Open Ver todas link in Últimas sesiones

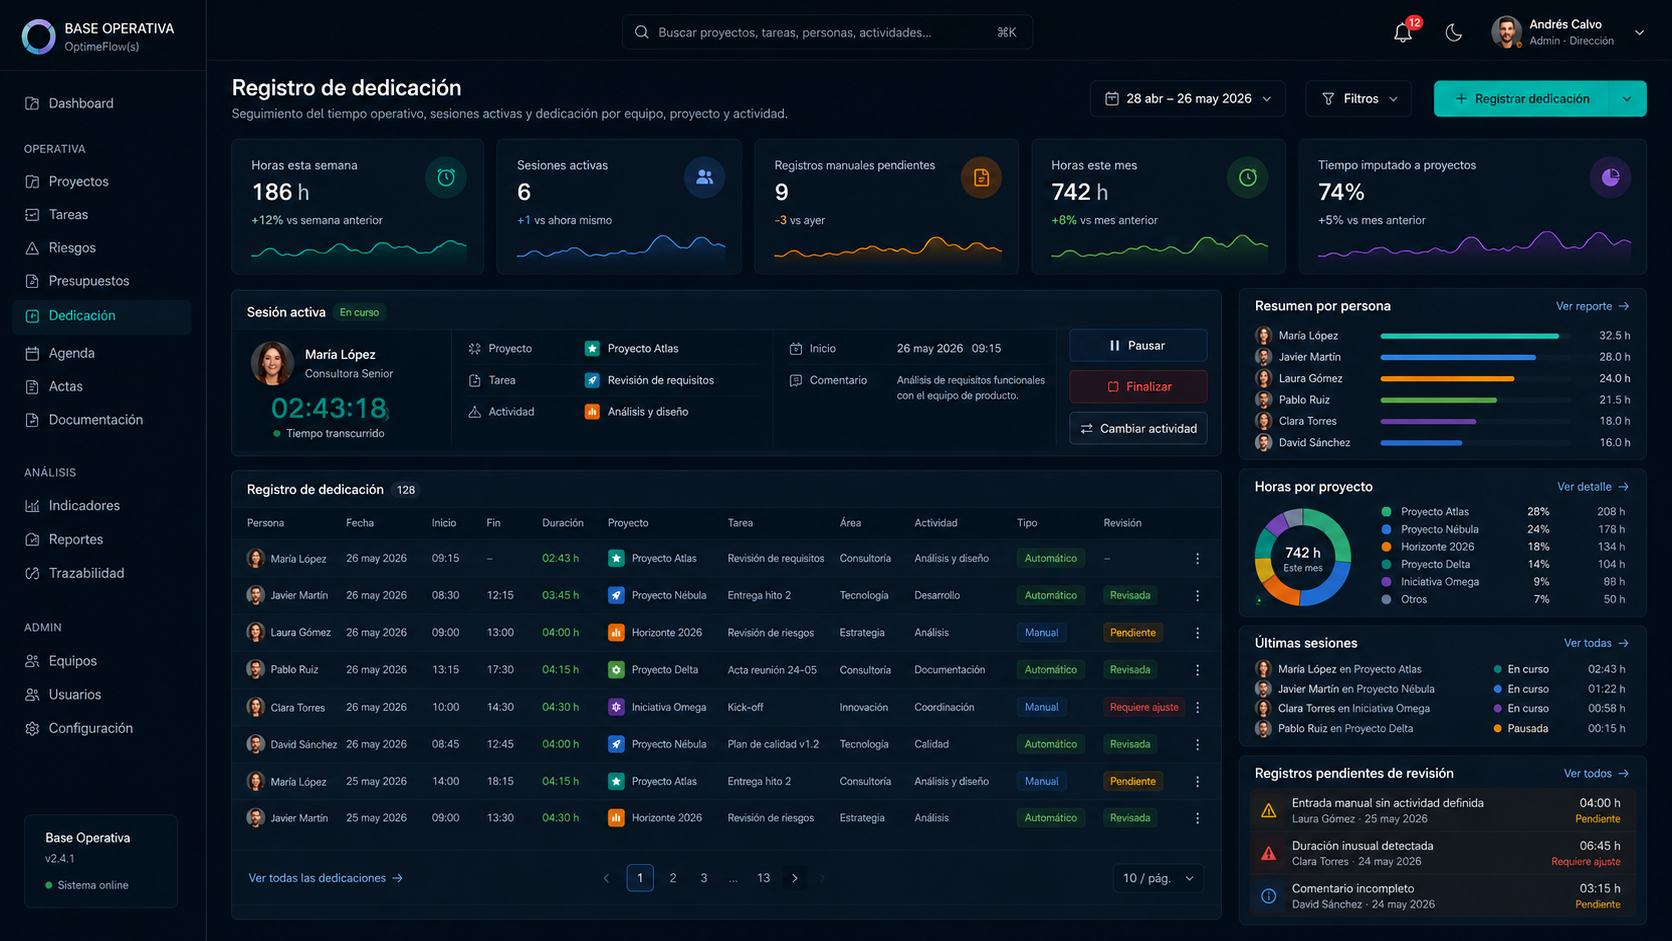coord(1596,643)
